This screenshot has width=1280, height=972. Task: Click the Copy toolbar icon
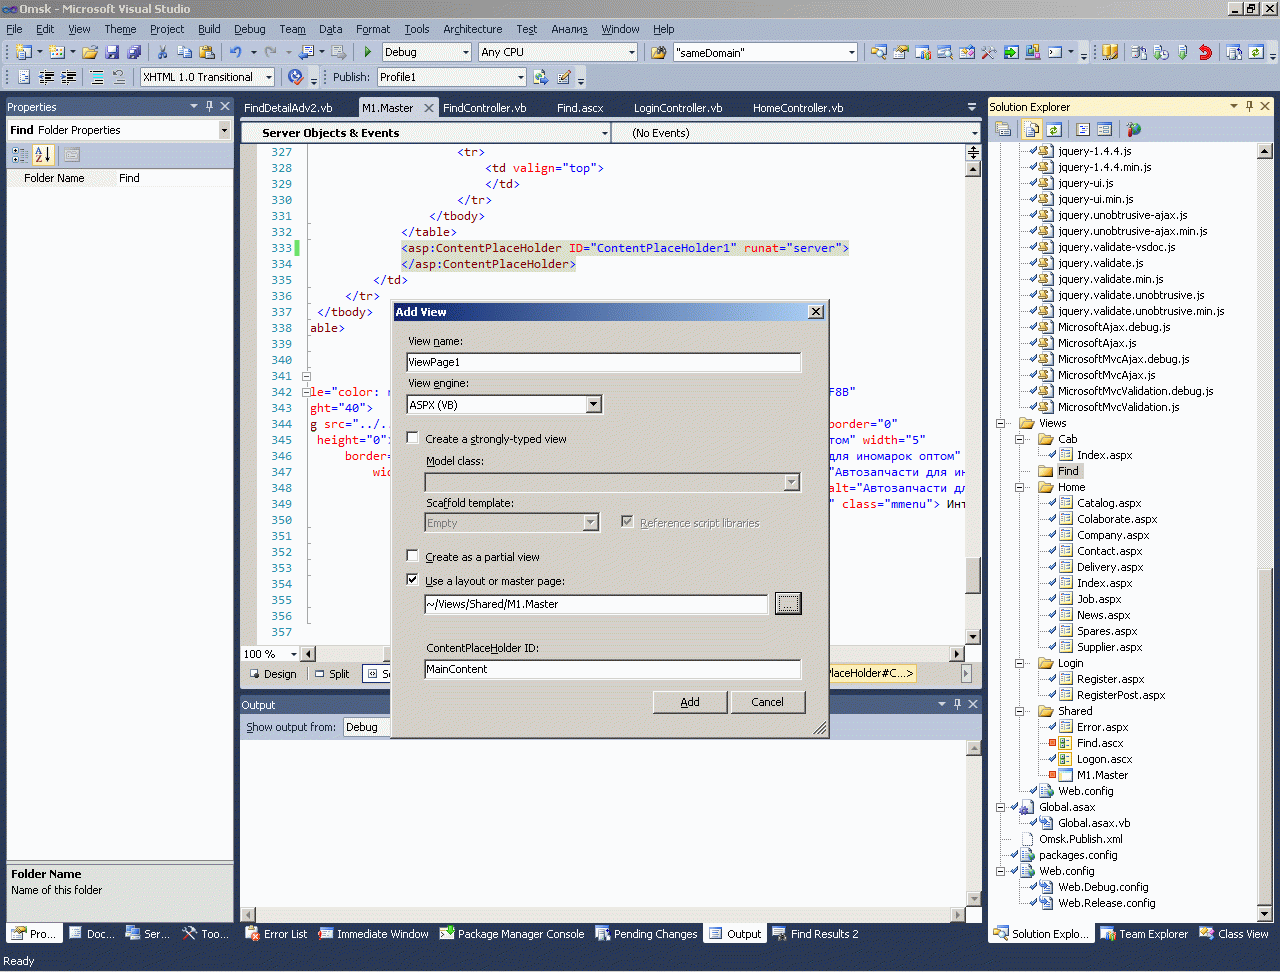(184, 52)
